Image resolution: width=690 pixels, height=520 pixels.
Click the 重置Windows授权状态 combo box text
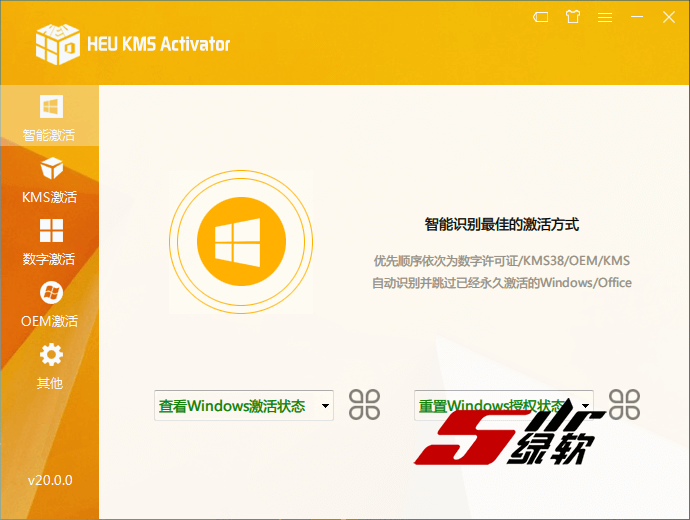point(492,406)
